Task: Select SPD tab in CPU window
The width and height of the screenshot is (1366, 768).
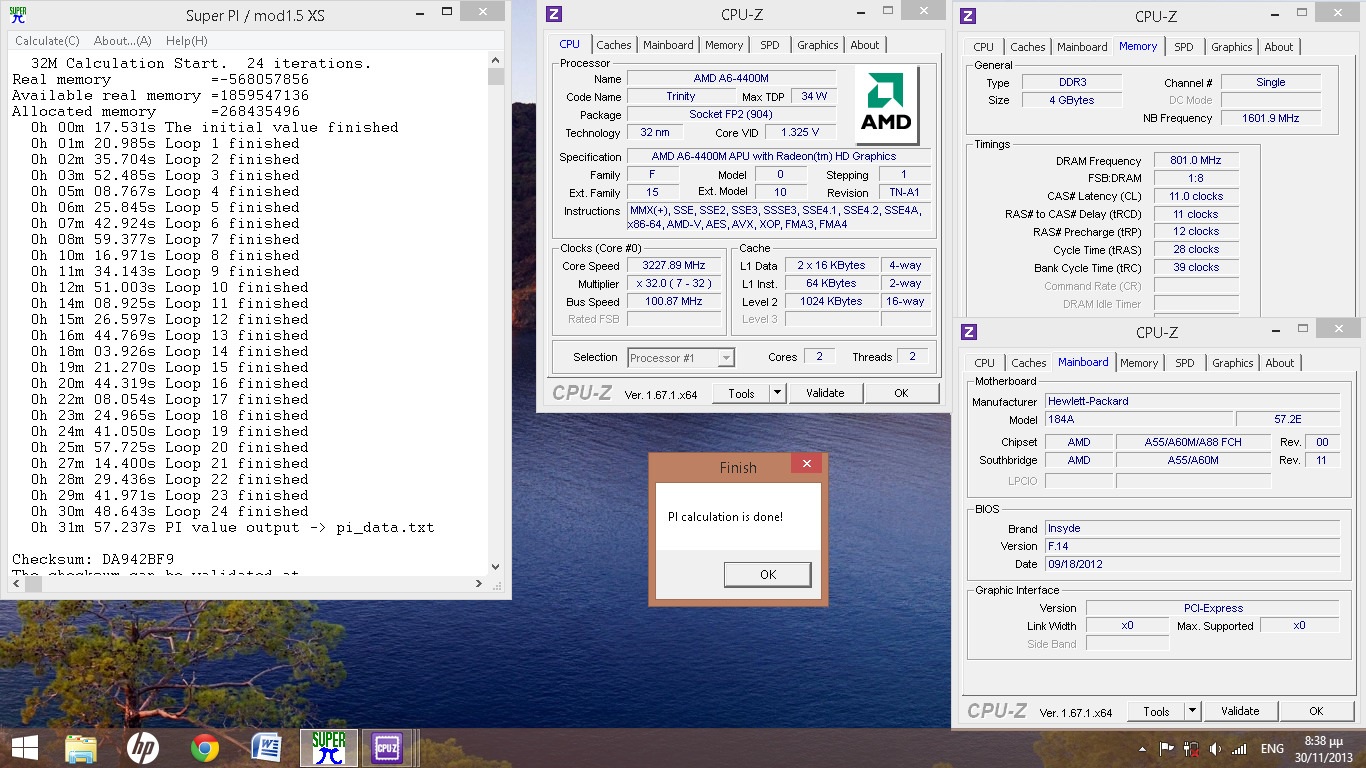Action: 769,45
